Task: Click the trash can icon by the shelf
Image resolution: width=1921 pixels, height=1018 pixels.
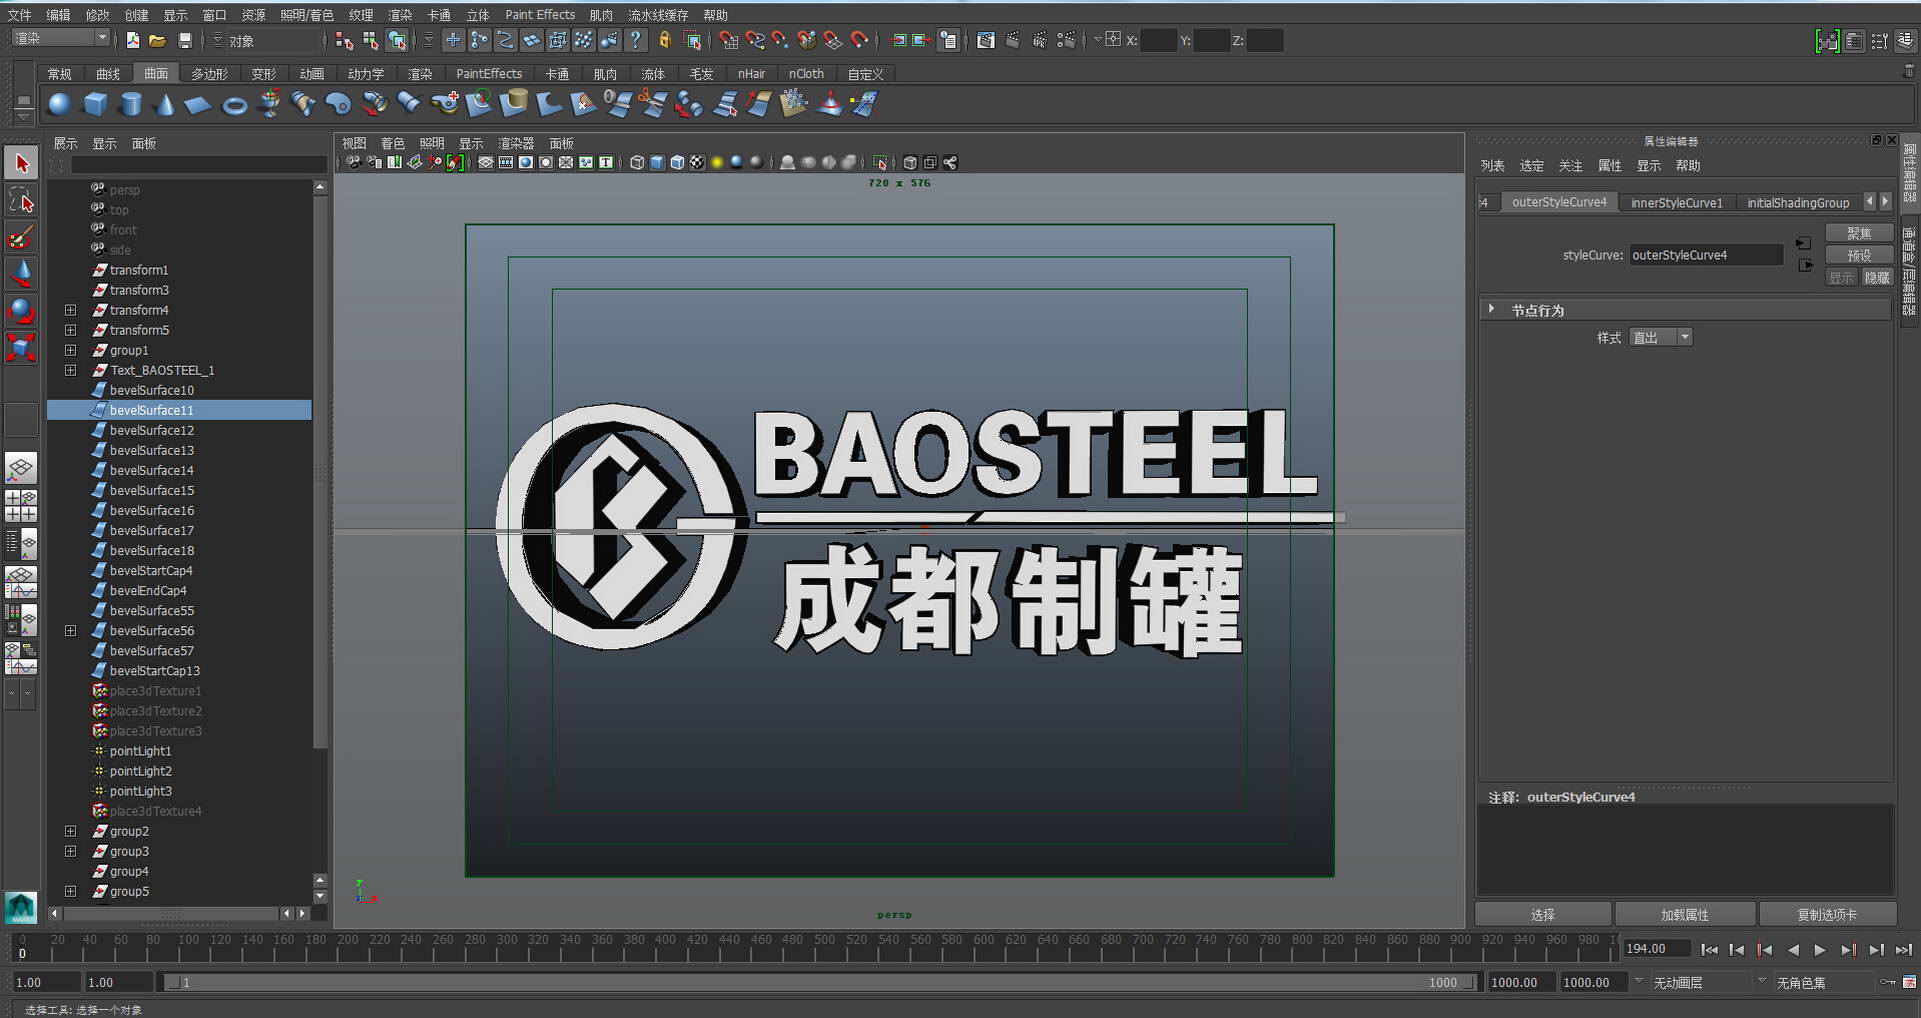Action: 1908,72
